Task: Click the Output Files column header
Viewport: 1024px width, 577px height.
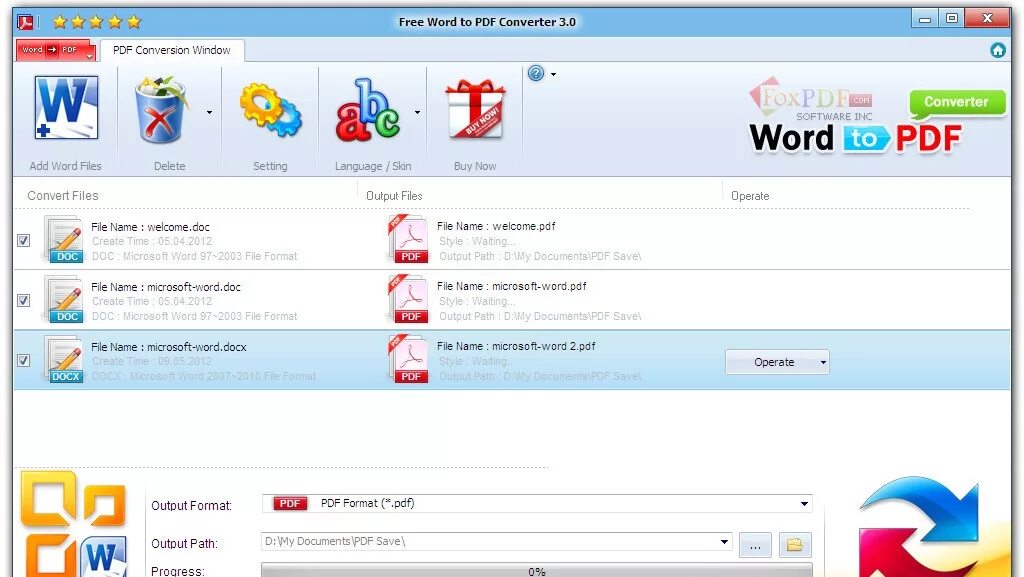Action: (x=394, y=196)
